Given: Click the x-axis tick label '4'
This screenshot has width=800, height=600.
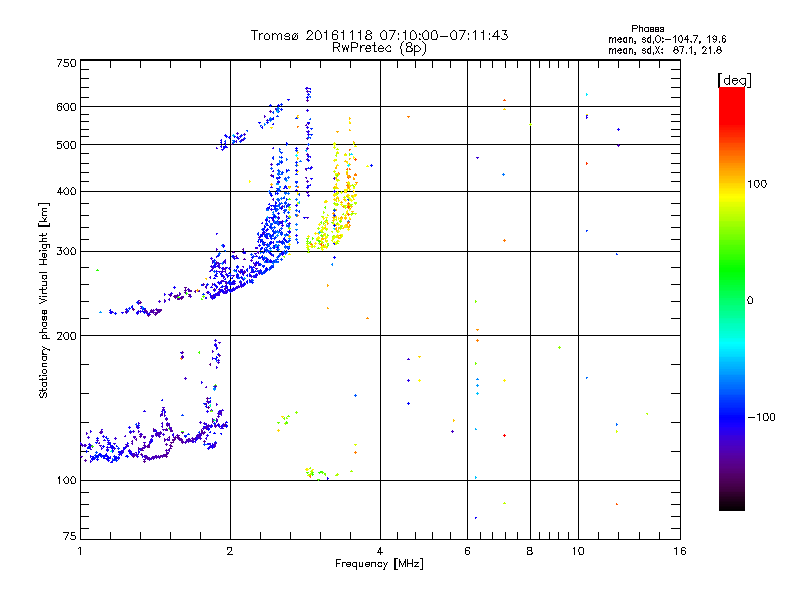Looking at the screenshot, I should tap(380, 551).
